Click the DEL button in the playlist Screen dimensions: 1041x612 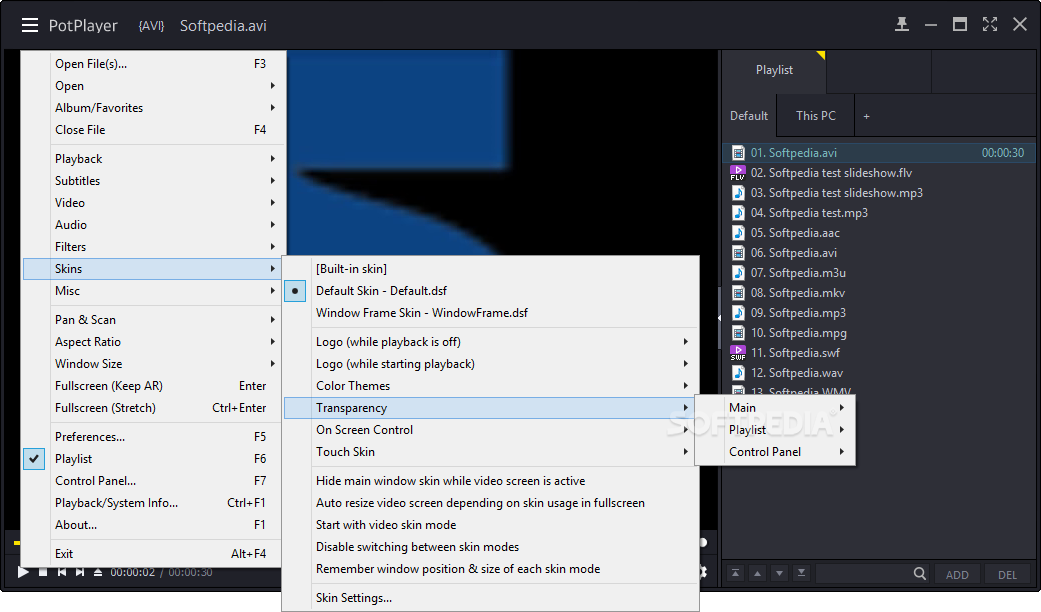coord(1007,575)
